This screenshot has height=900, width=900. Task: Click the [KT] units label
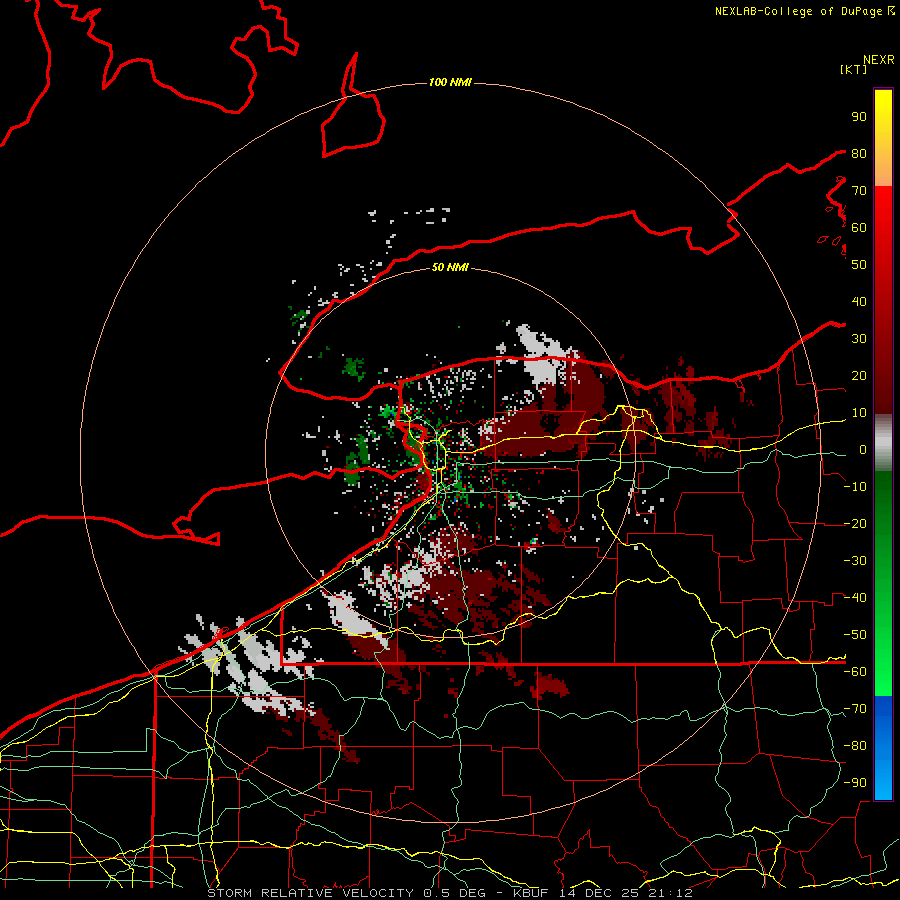point(854,69)
